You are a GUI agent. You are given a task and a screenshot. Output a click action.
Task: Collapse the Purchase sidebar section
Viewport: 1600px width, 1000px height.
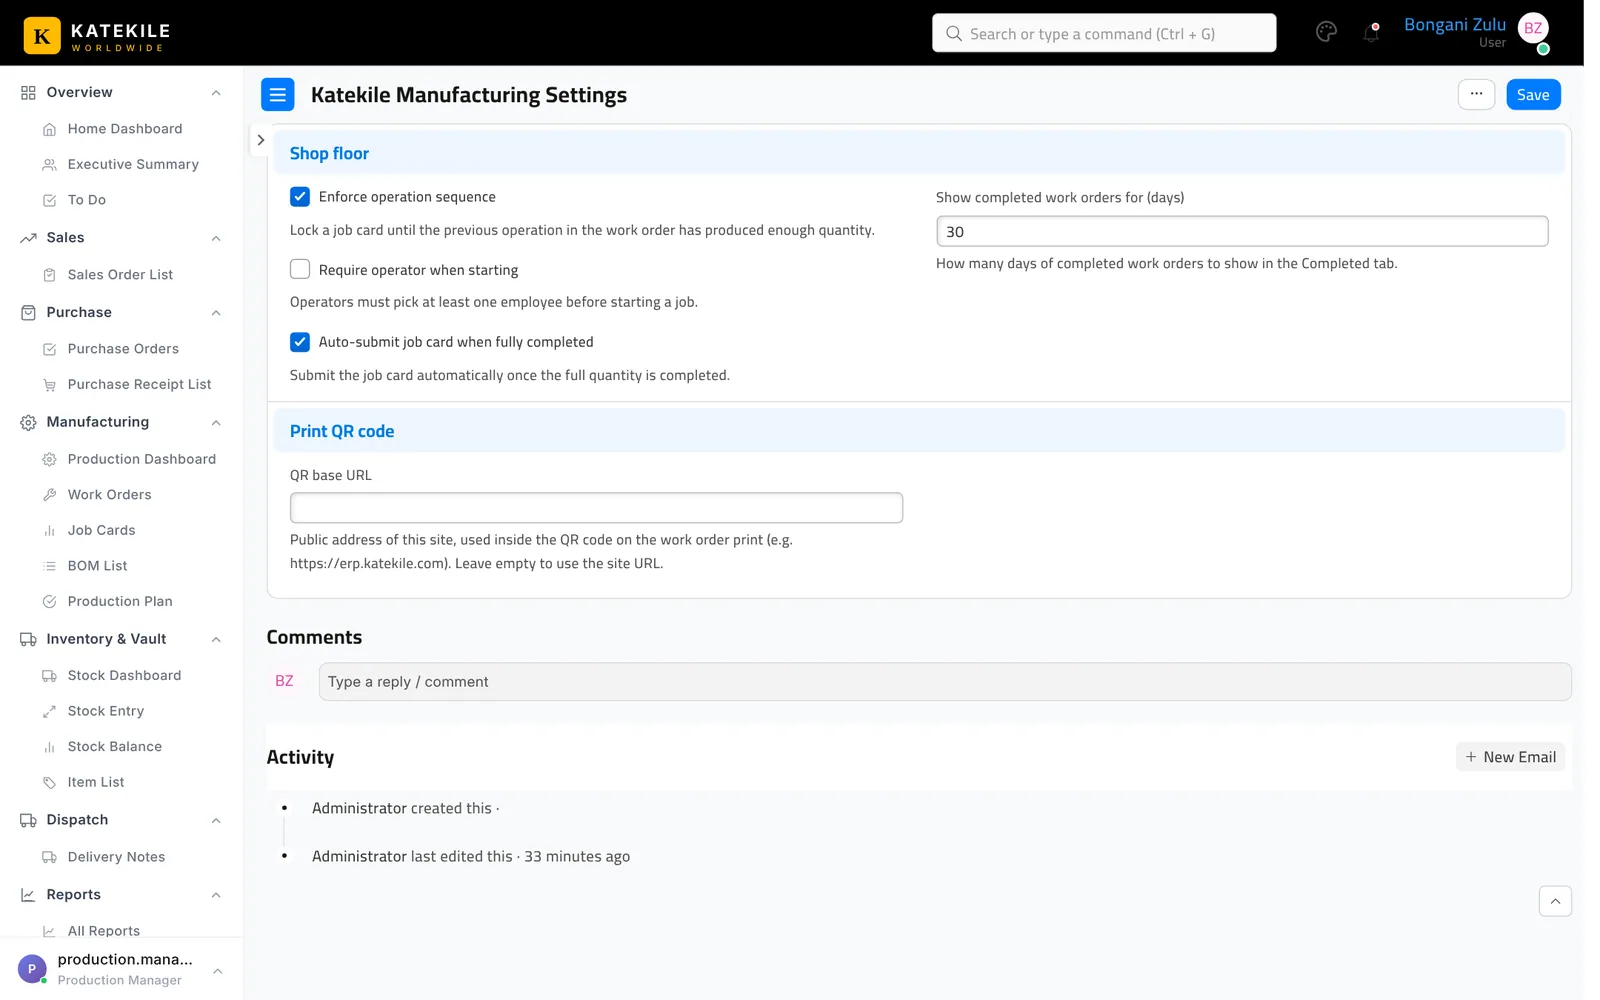[216, 313]
